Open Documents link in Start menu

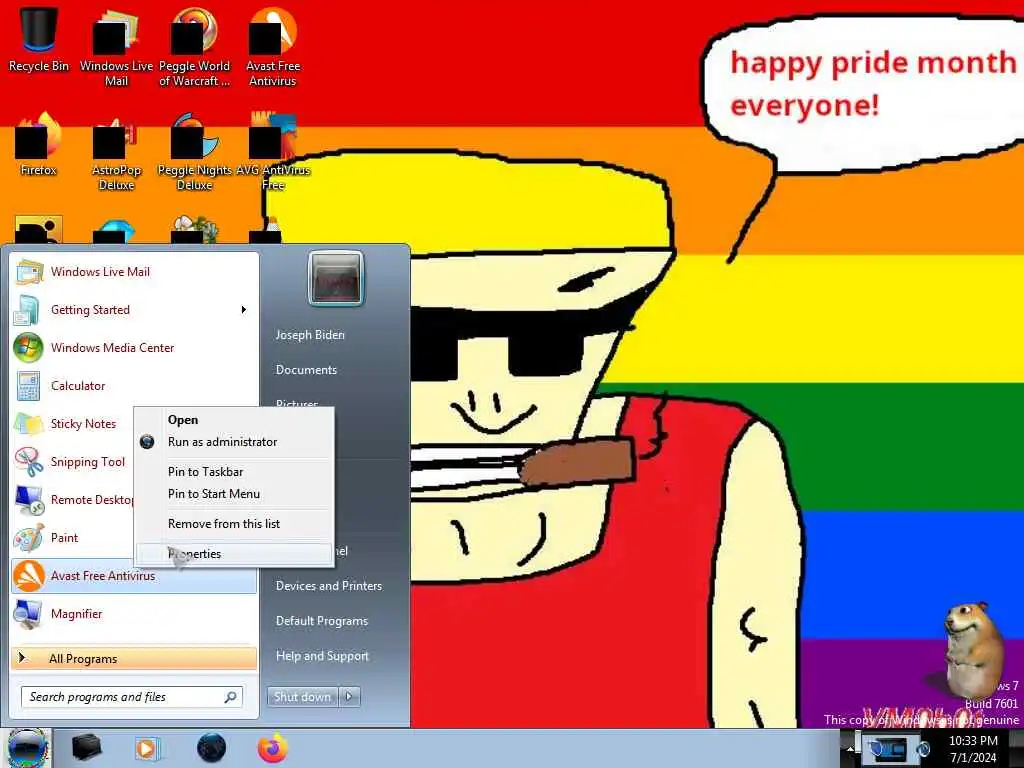(306, 370)
